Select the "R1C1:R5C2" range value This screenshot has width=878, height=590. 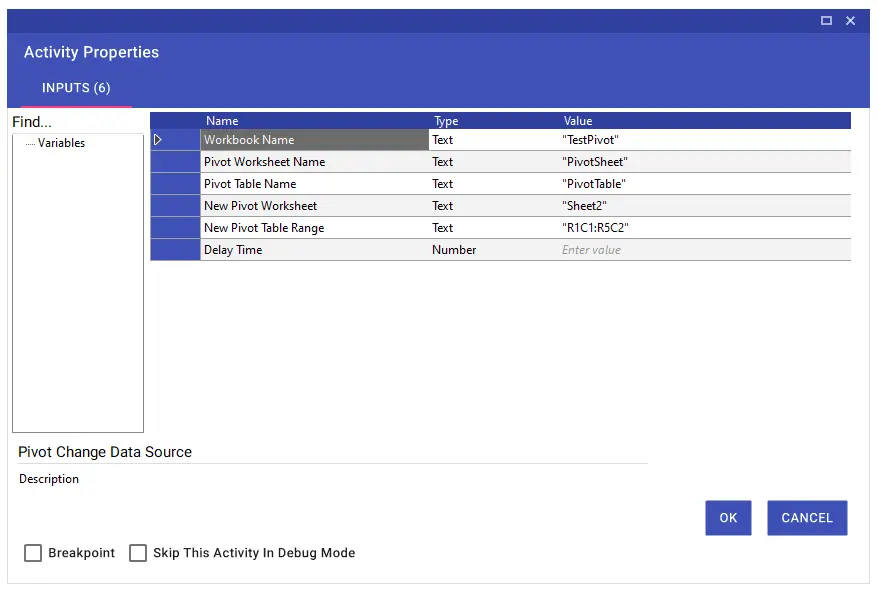click(704, 228)
